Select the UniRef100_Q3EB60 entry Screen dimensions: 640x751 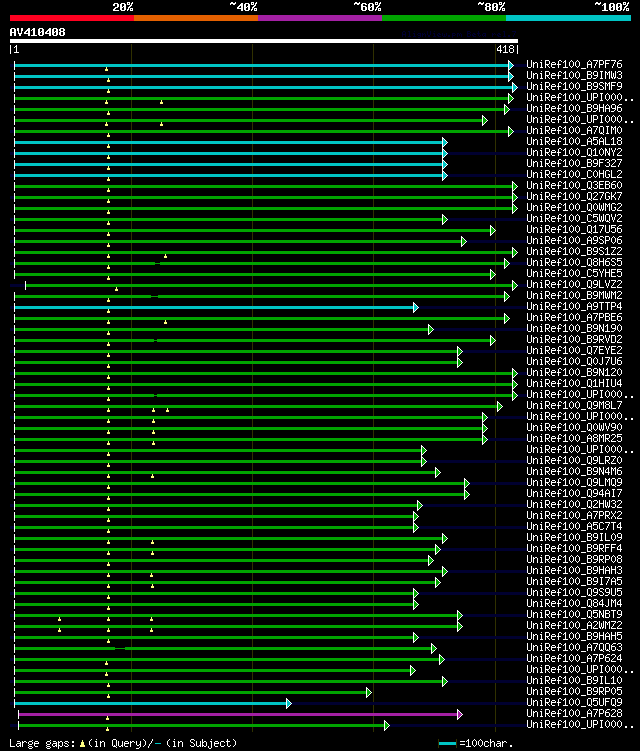pos(574,185)
